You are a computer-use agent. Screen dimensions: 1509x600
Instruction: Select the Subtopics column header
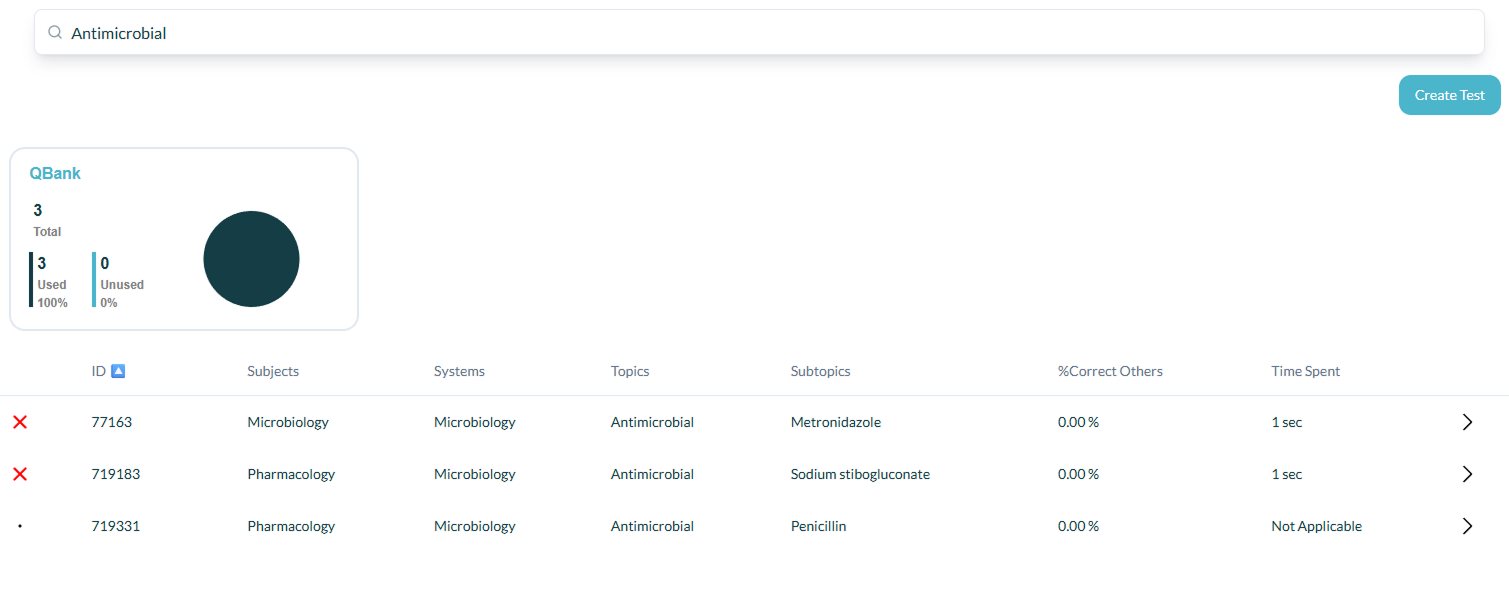(x=820, y=371)
